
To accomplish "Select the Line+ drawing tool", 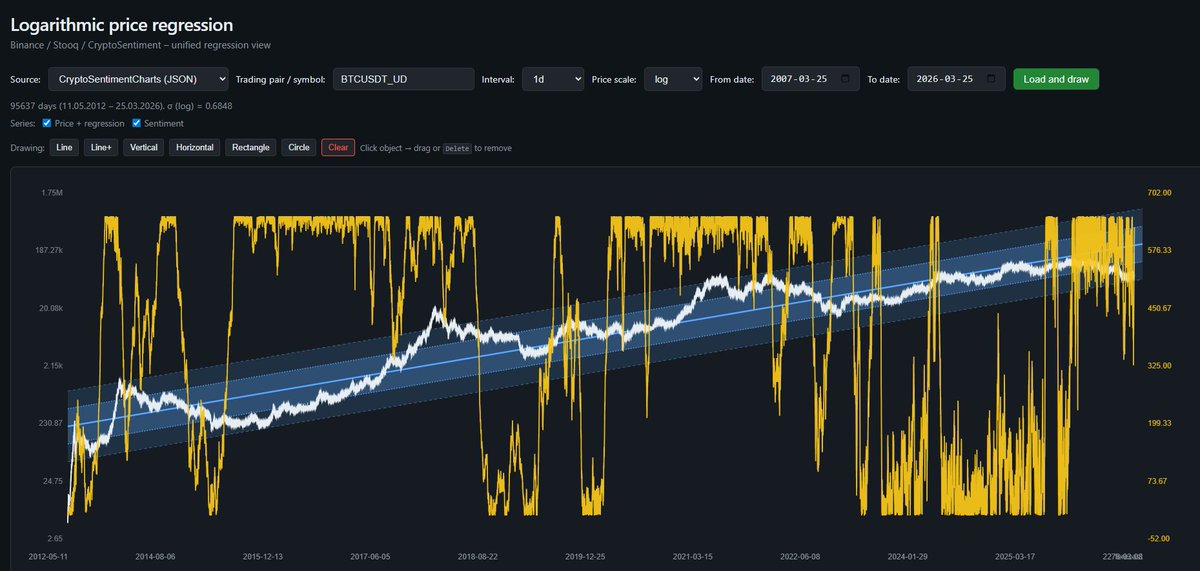I will pos(101,147).
